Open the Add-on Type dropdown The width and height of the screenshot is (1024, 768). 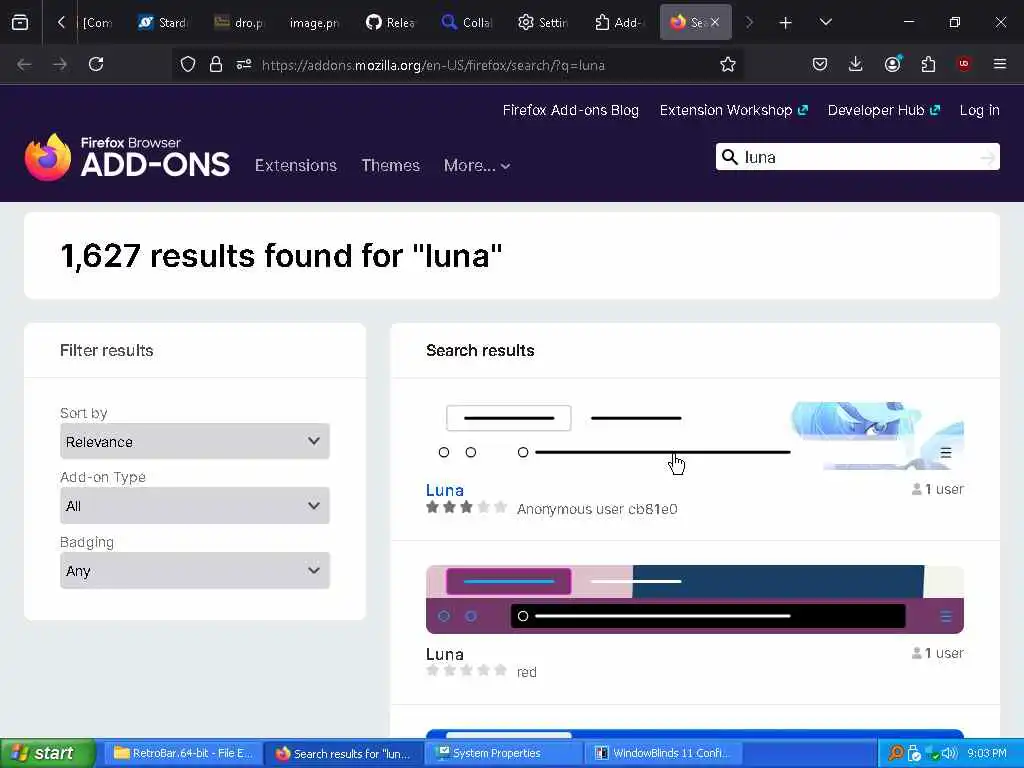tap(195, 505)
